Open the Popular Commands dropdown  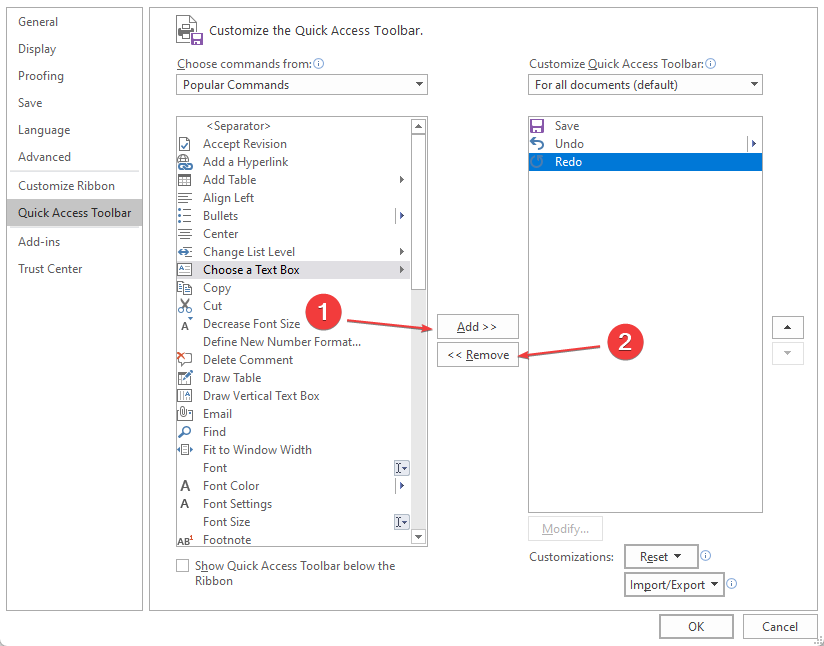tap(302, 85)
